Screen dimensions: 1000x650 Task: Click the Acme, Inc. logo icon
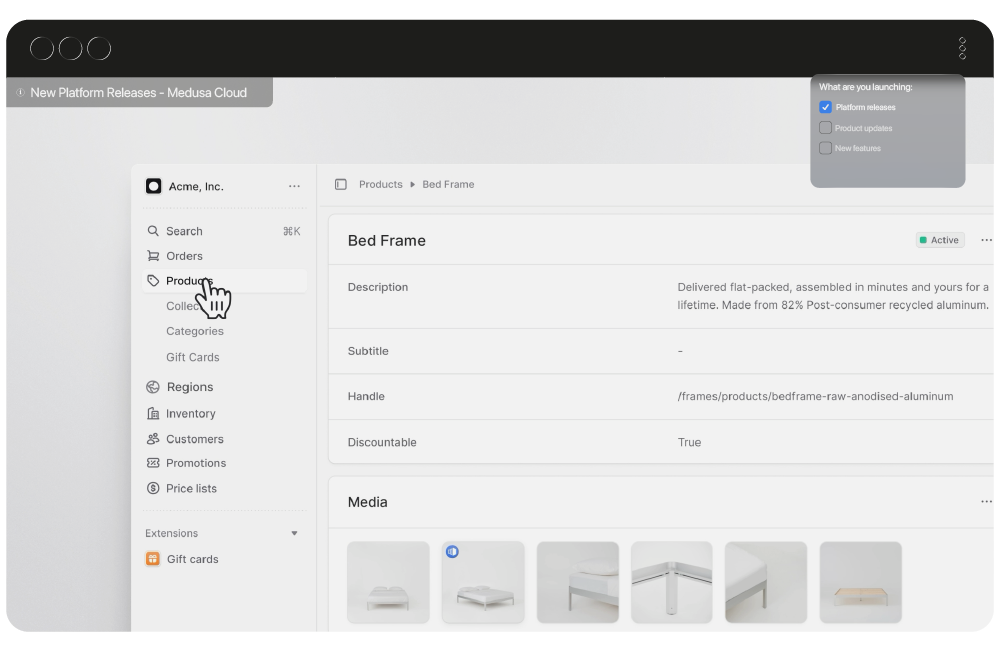coord(153,186)
